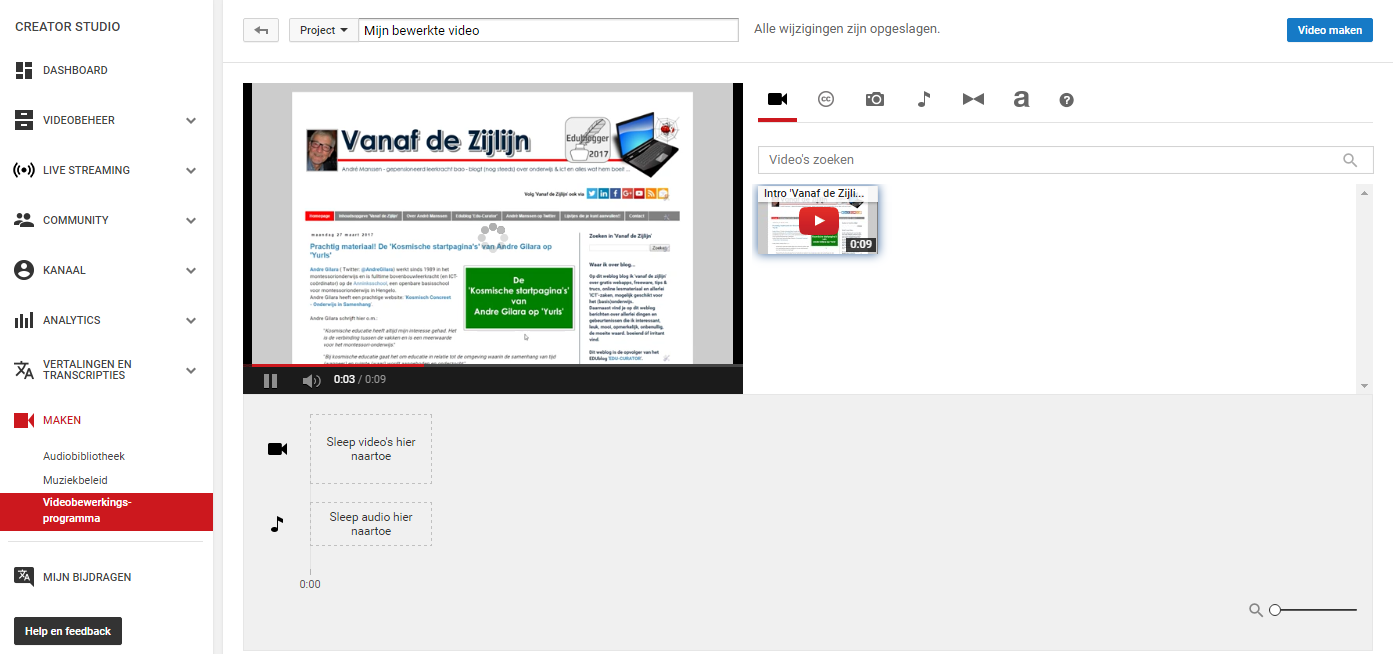
Task: Expand the Analytics chevron
Action: (191, 321)
